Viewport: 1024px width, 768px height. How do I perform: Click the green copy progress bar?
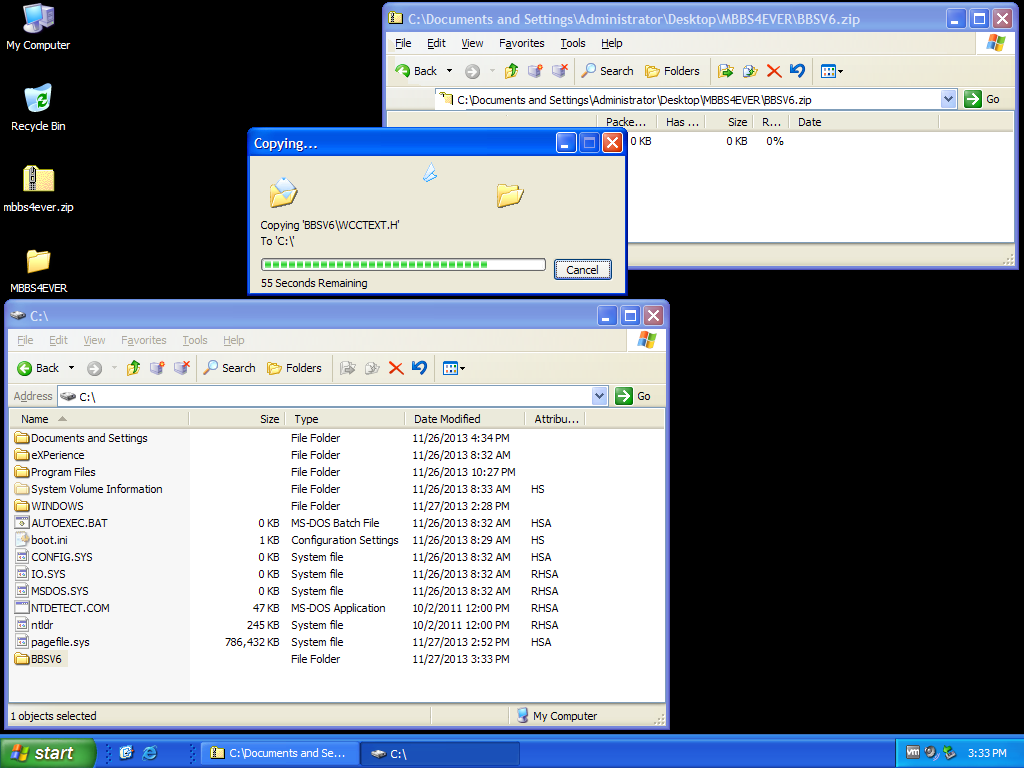[402, 265]
